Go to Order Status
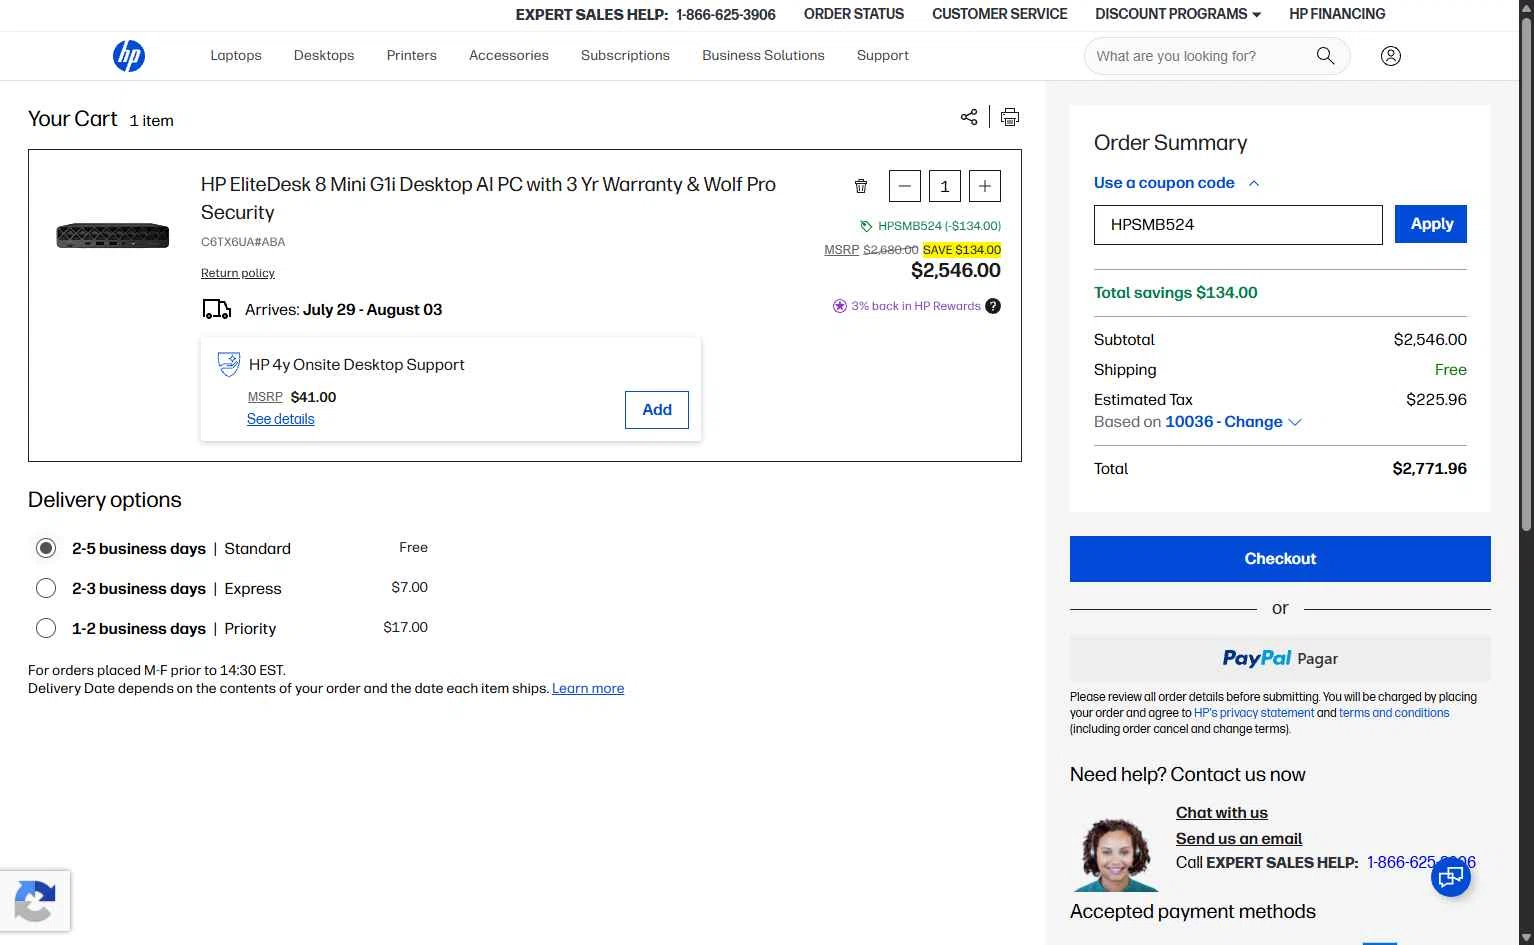Image resolution: width=1534 pixels, height=945 pixels. tap(854, 14)
